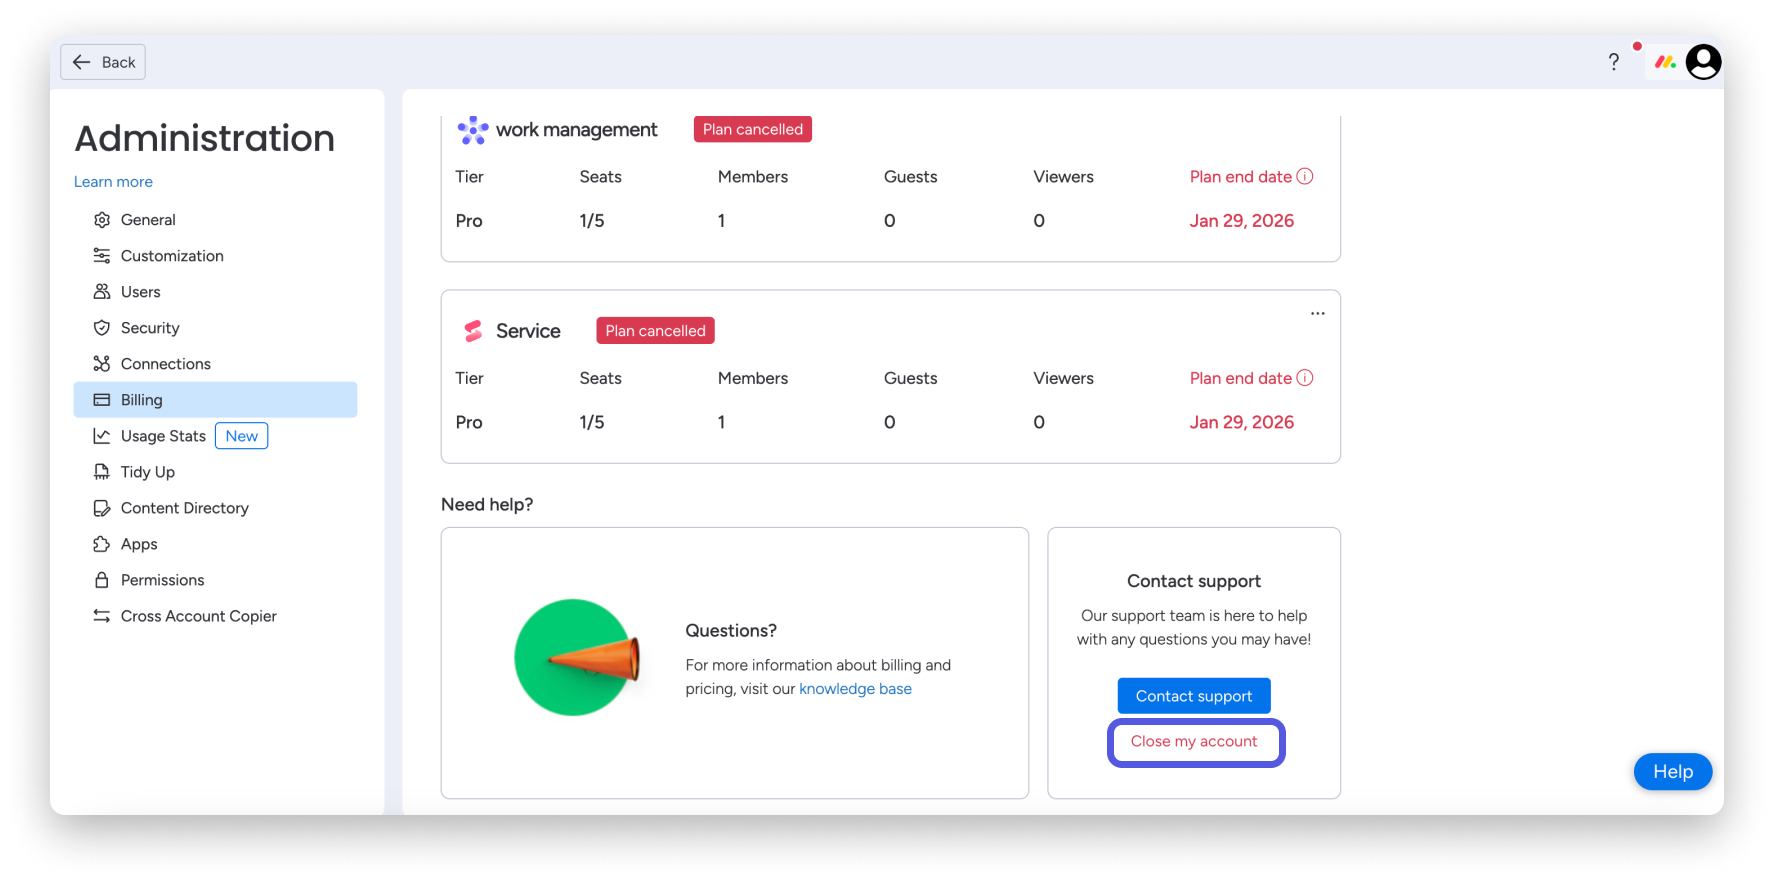1774x880 pixels.
Task: Open the user profile avatar
Action: tap(1703, 62)
